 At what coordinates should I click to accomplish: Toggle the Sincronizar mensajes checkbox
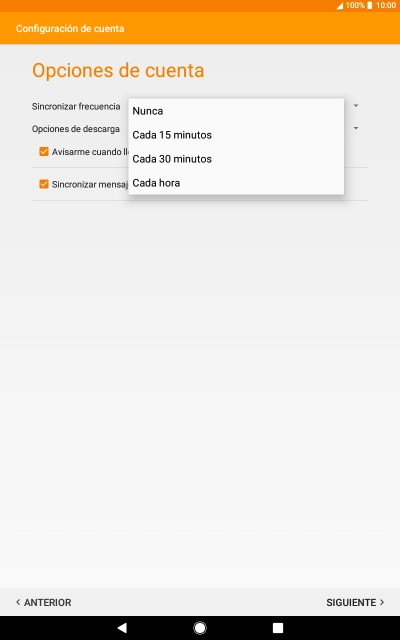[44, 184]
